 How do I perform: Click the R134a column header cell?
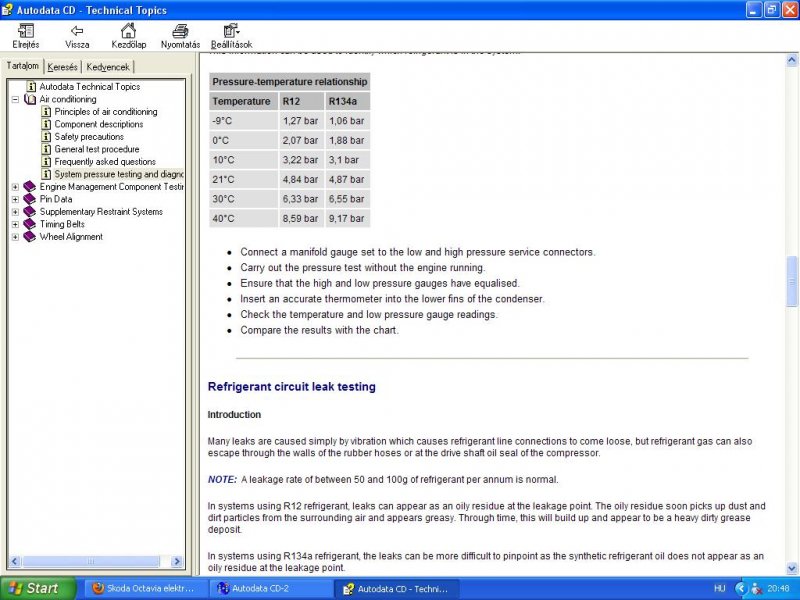[347, 101]
